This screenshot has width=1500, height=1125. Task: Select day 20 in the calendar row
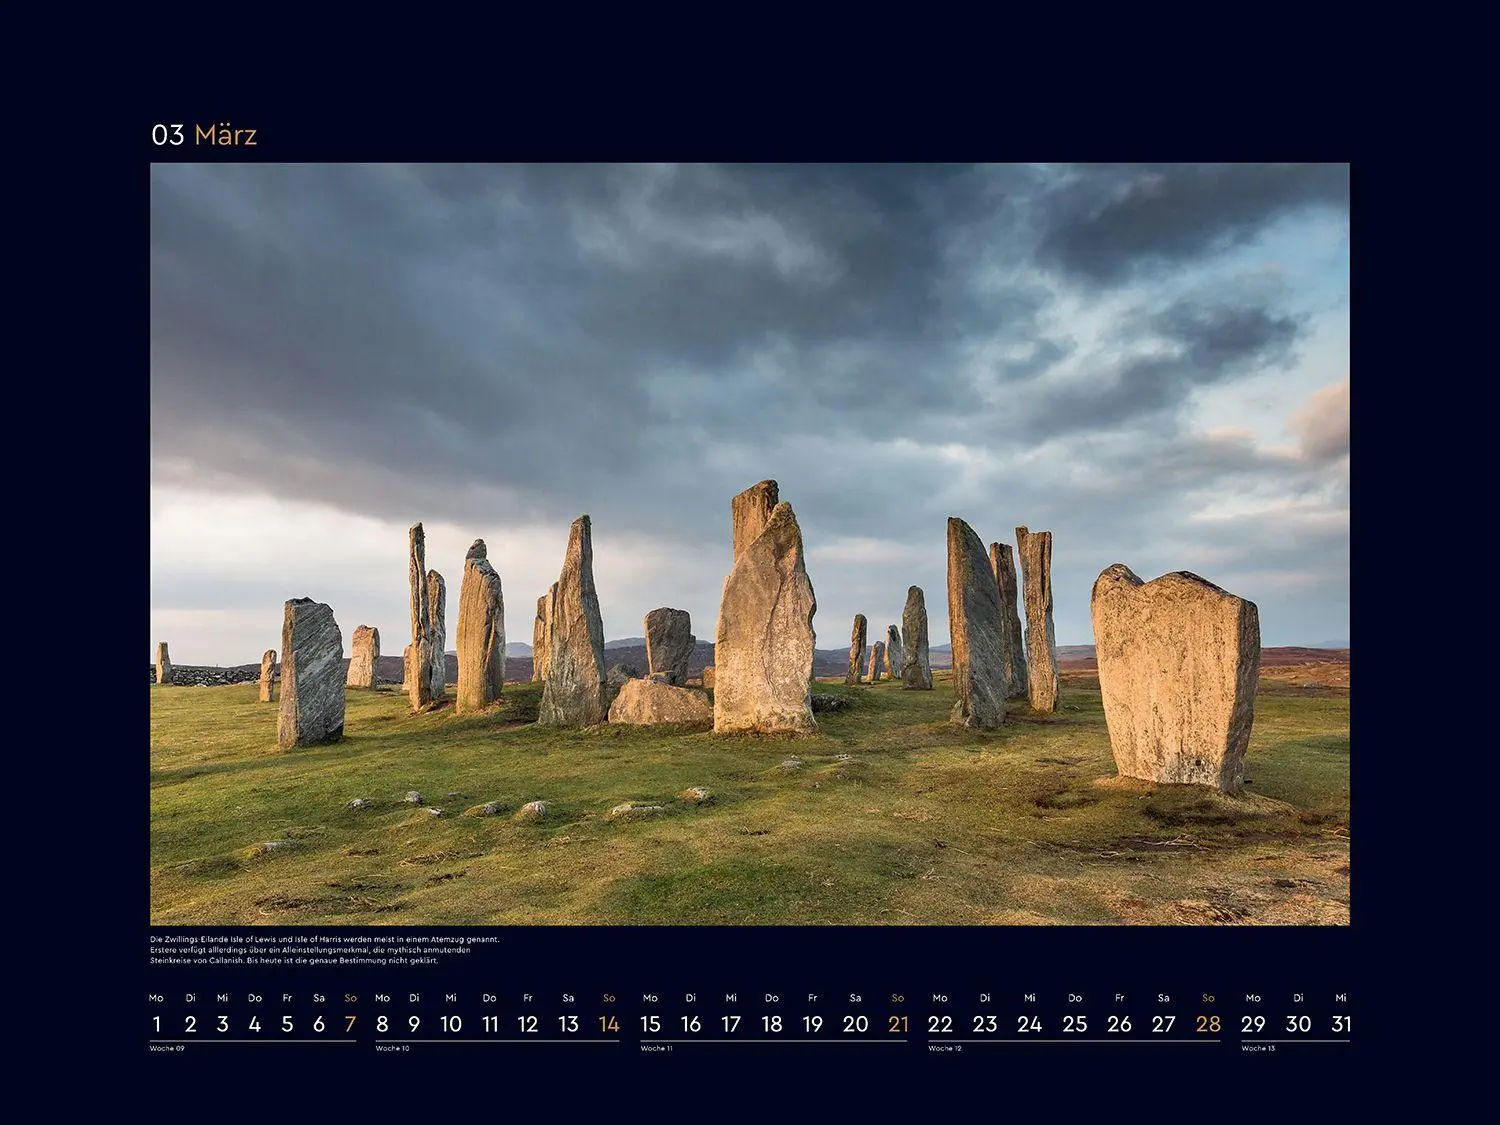click(x=855, y=1024)
